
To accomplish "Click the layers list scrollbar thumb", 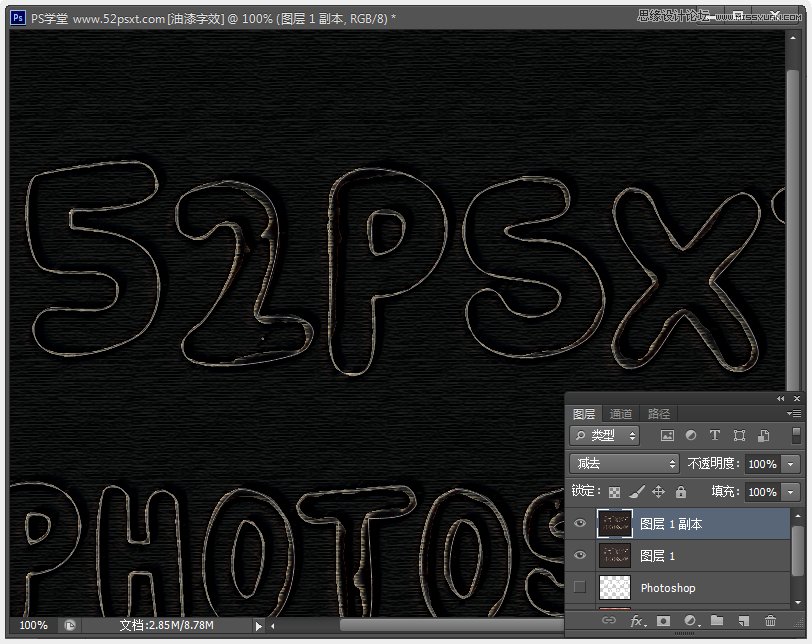I will tap(798, 550).
